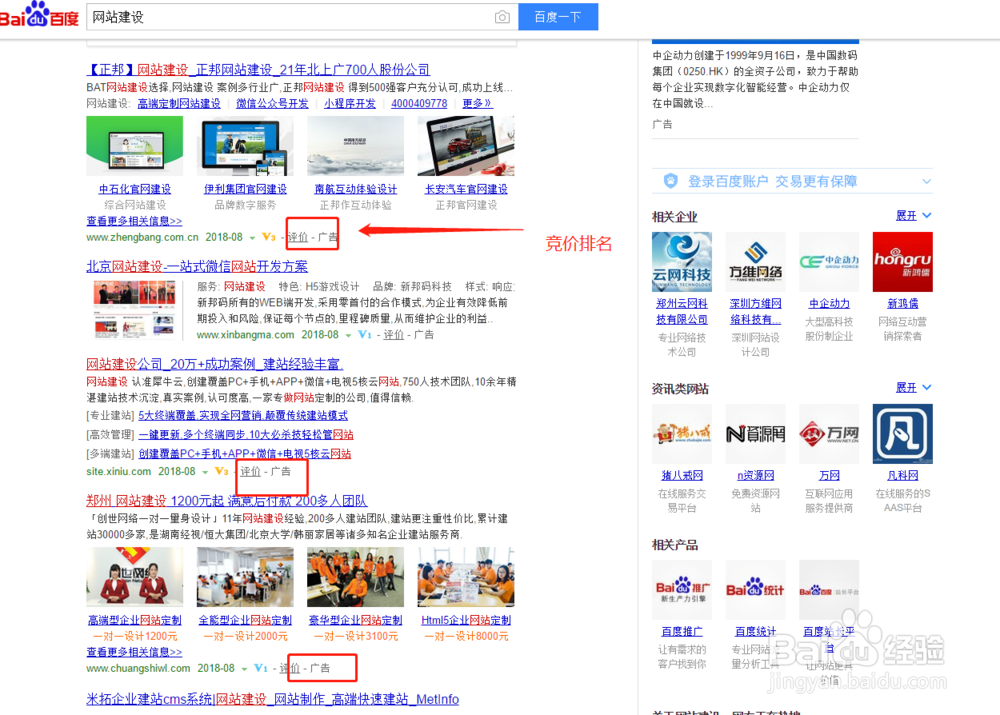This screenshot has height=715, width=1000.
Task: Open camera image search icon
Action: pyautogui.click(x=502, y=17)
